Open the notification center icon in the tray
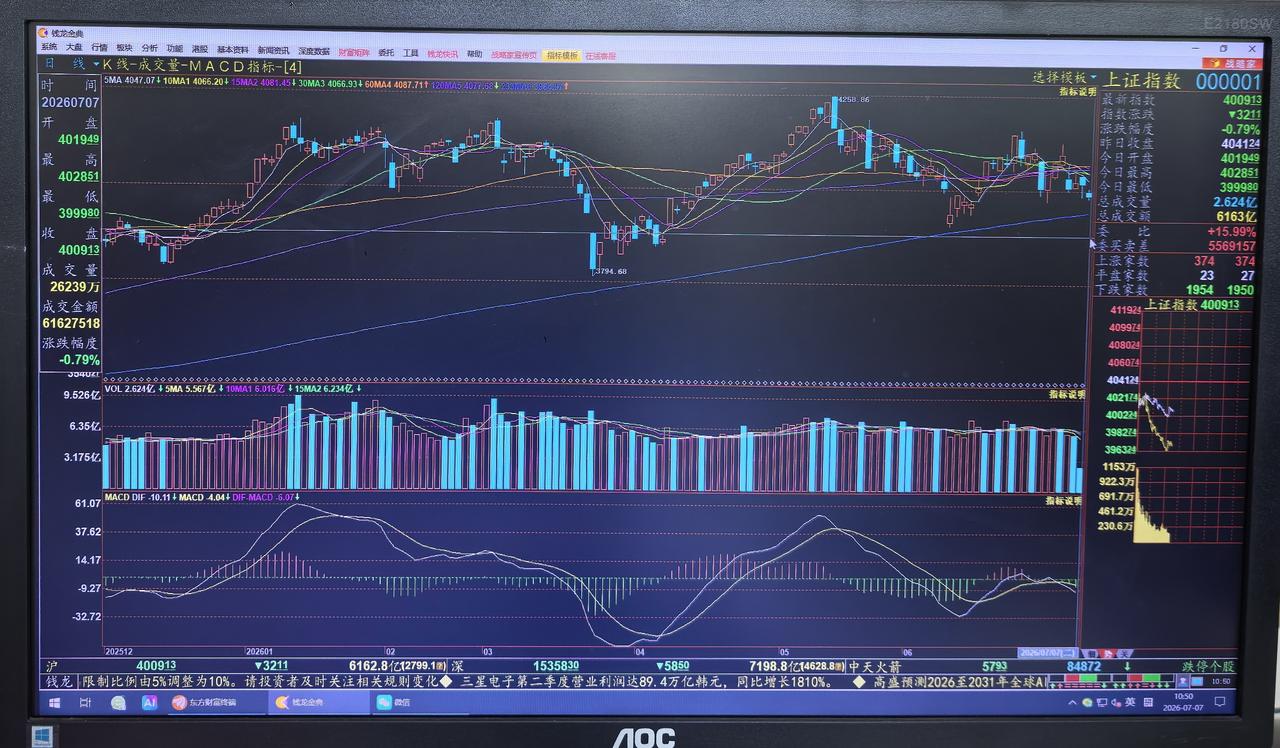The width and height of the screenshot is (1280, 748). [x=1221, y=704]
